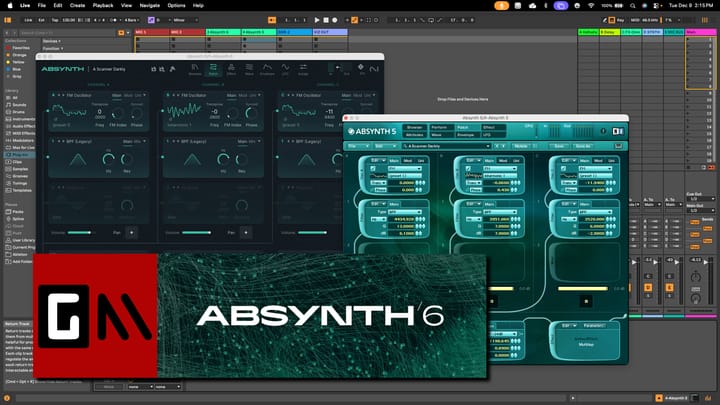The height and width of the screenshot is (405, 720).
Task: Click the purple scale mode icon
Action: (151, 20)
